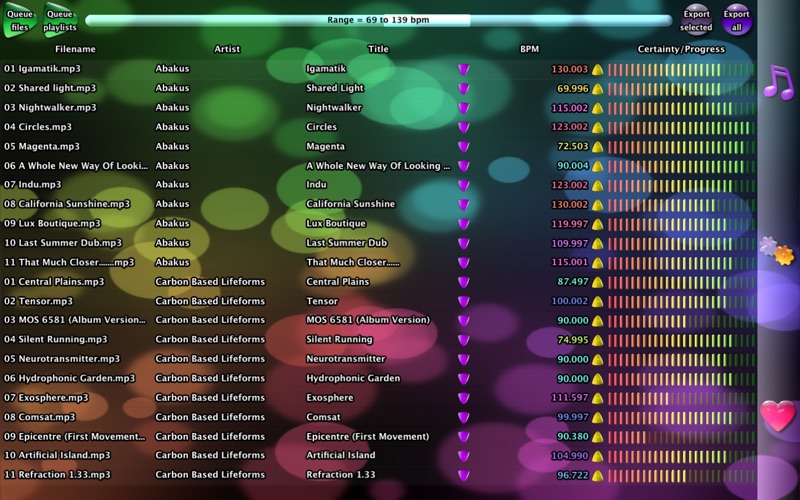Click the purple arrow for Igamatik
Screen dimensions: 800x500
pyautogui.click(x=463, y=69)
